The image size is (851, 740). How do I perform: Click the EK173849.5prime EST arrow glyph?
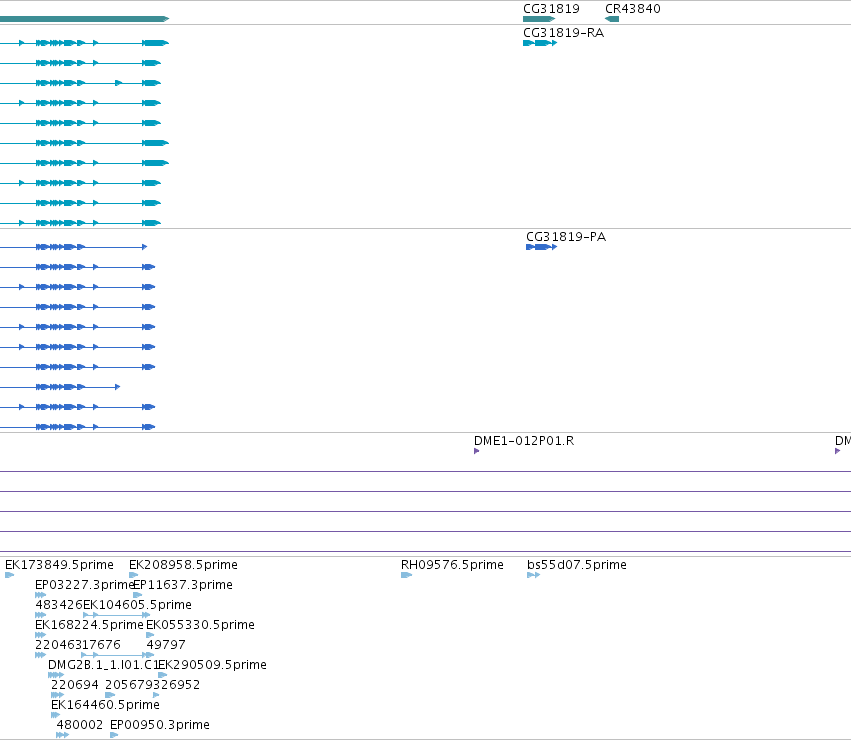(x=9, y=575)
